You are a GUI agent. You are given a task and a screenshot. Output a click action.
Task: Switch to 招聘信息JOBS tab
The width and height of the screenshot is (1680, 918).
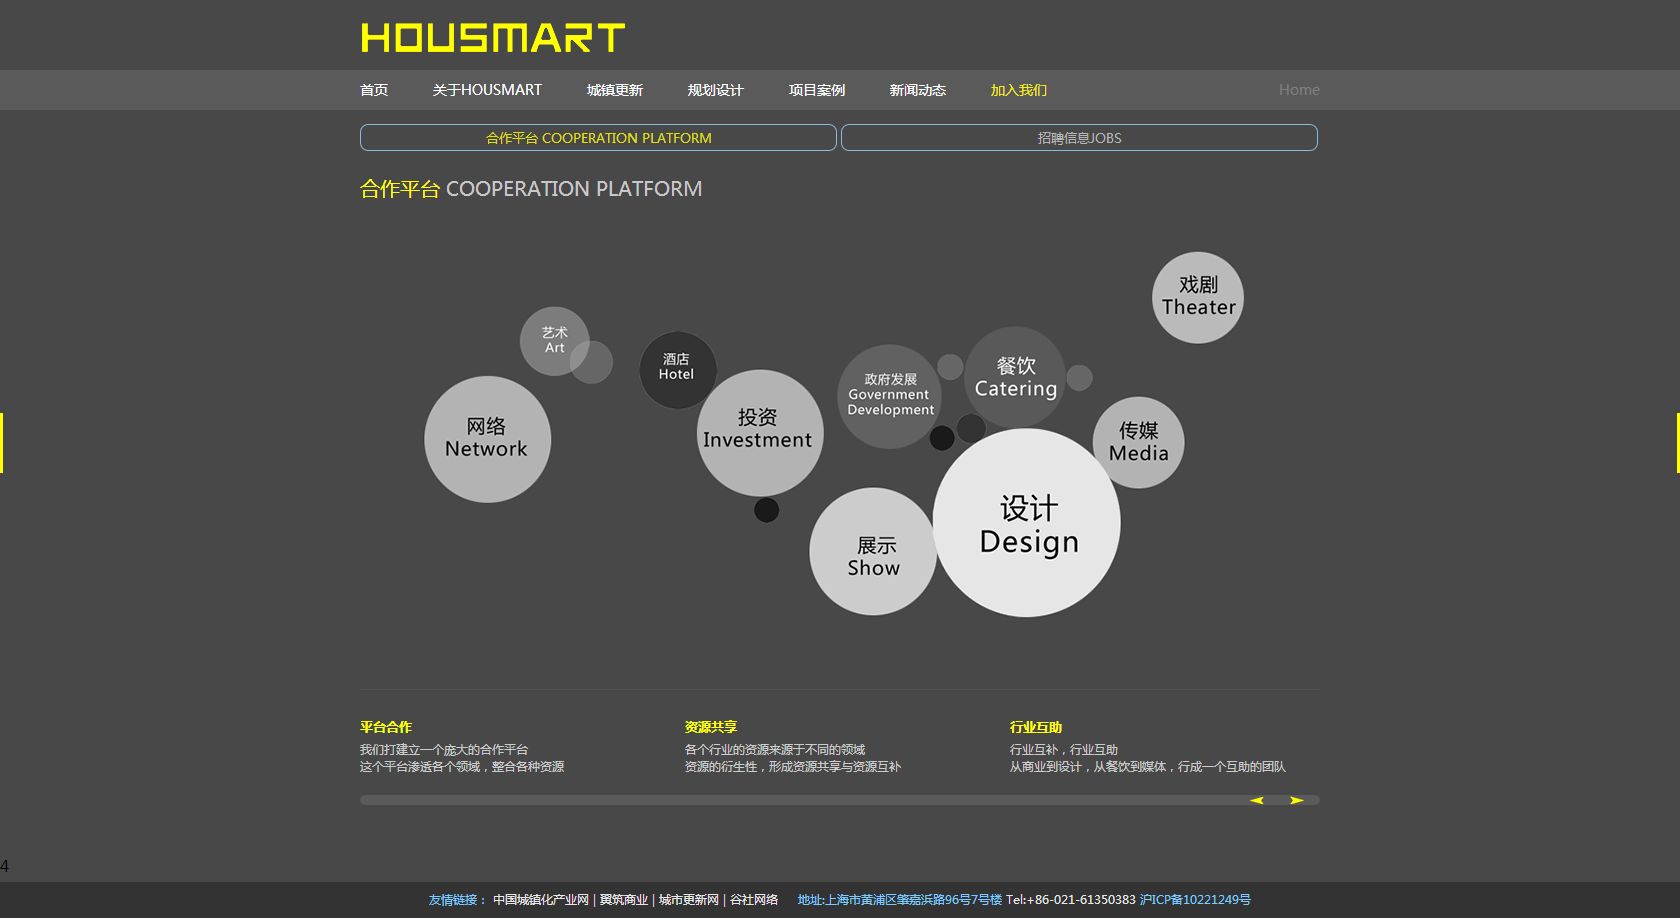point(1079,138)
